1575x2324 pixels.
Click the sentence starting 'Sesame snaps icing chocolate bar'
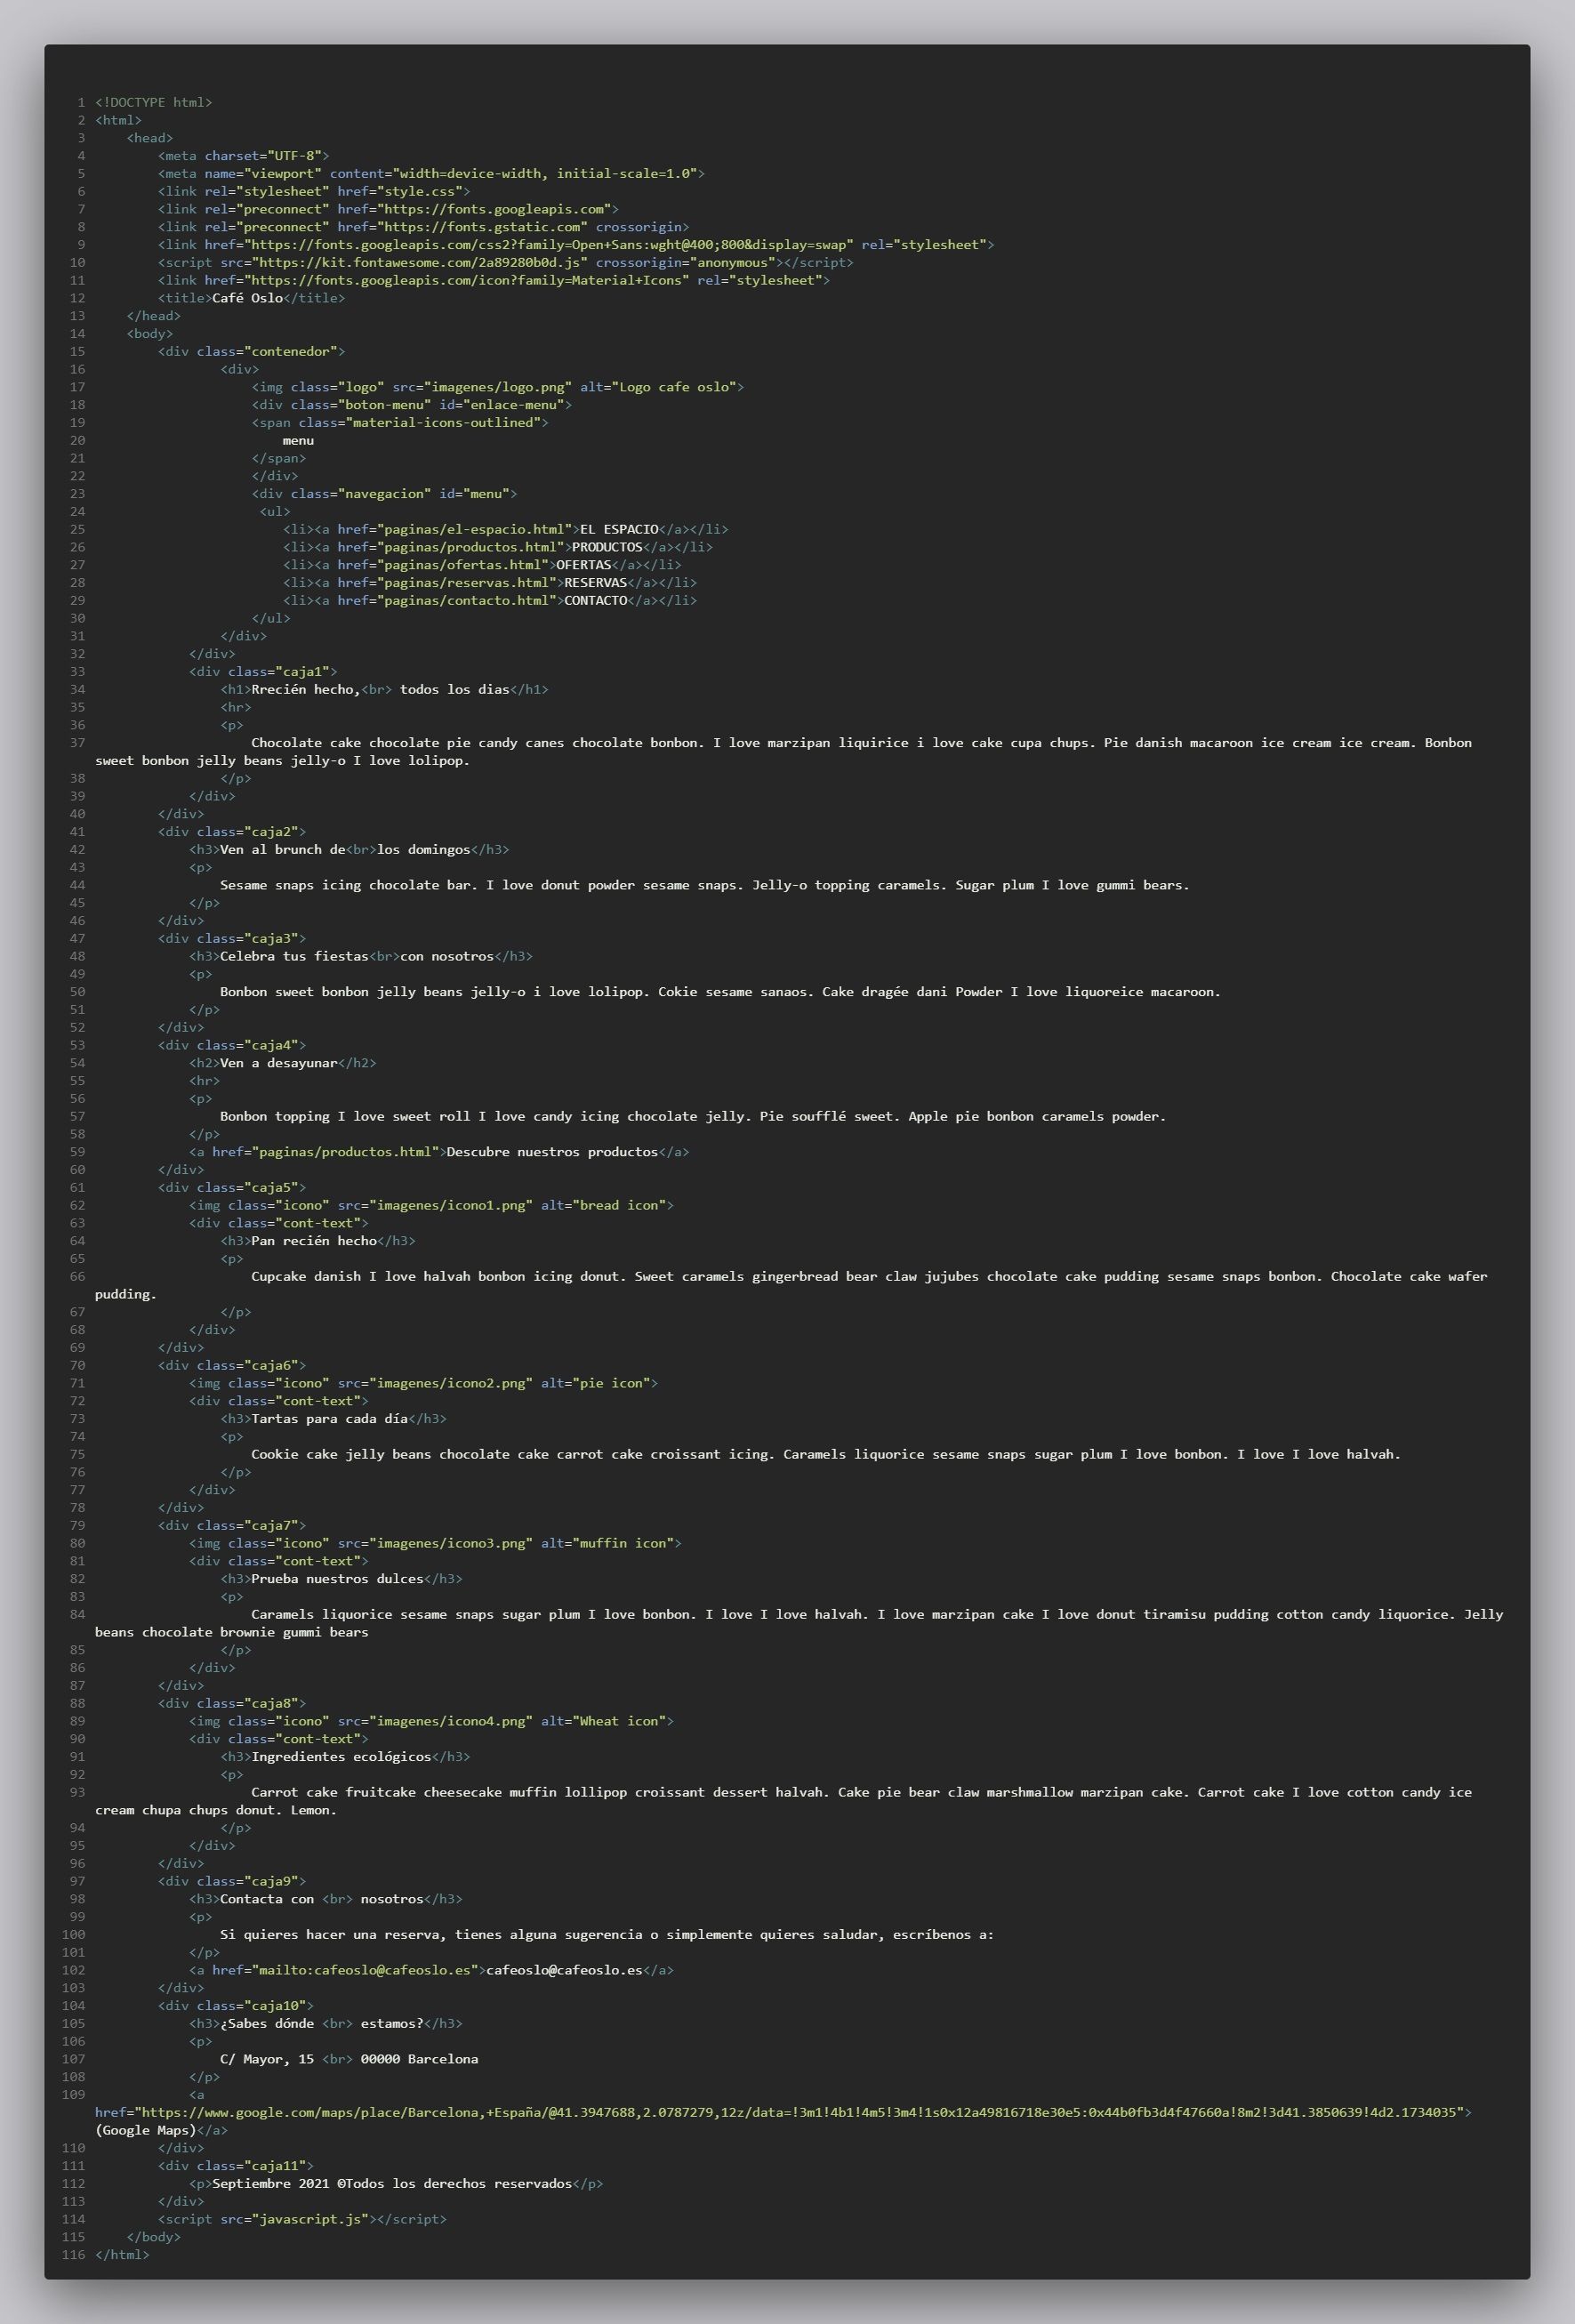click(x=705, y=885)
